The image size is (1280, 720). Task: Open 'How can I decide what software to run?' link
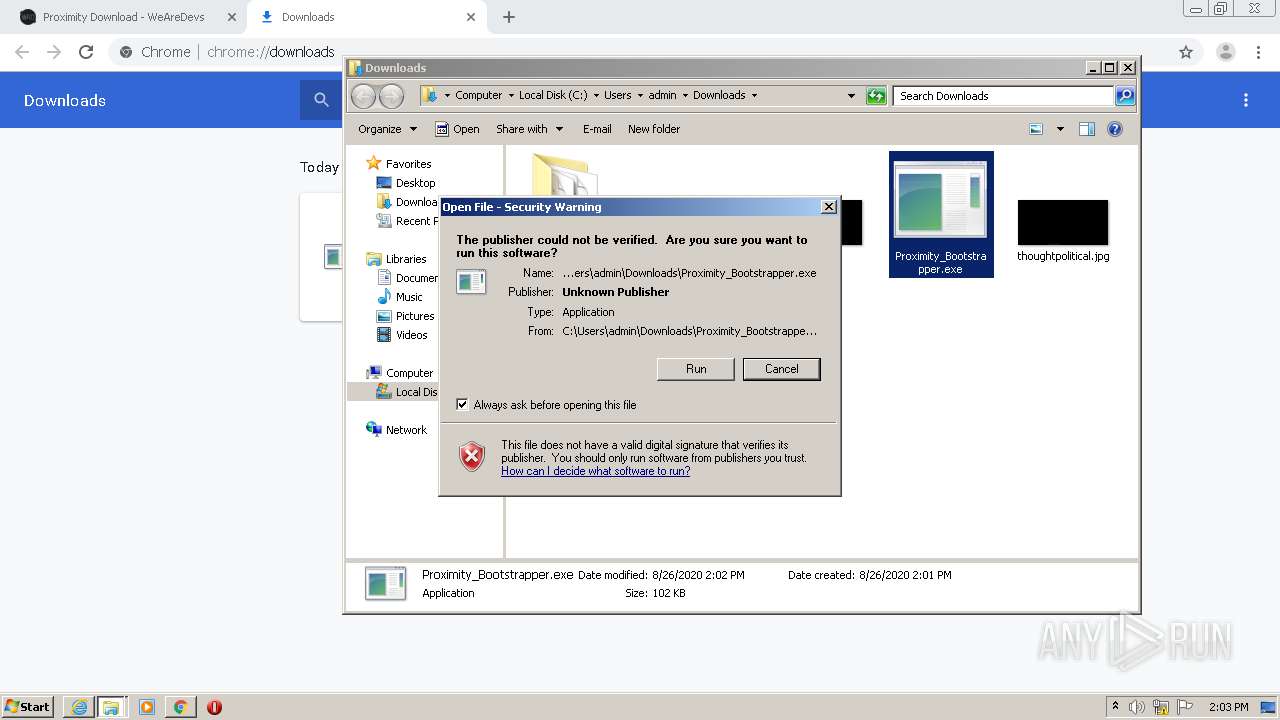(x=595, y=471)
